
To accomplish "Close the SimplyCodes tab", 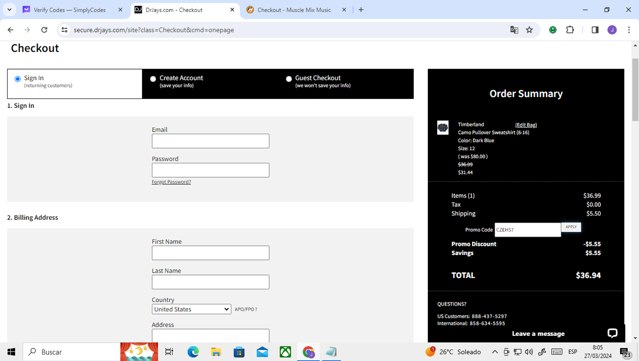I will point(120,10).
